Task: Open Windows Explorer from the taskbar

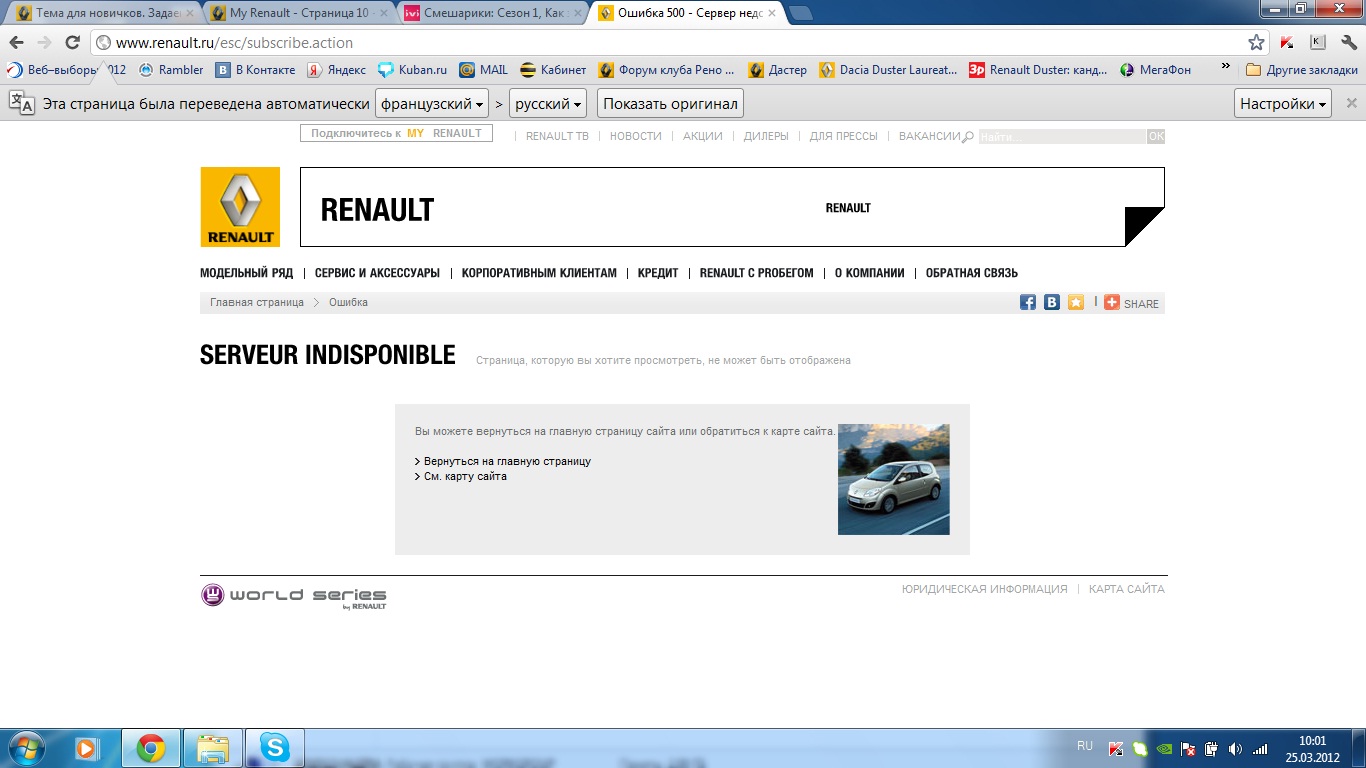Action: (213, 747)
